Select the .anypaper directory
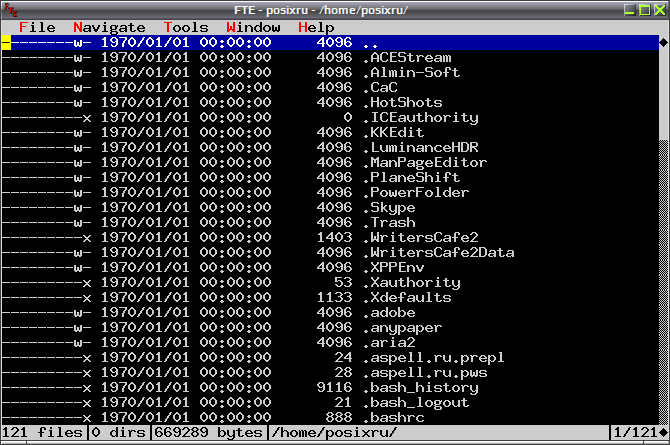Image resolution: width=670 pixels, height=445 pixels. coord(330,327)
